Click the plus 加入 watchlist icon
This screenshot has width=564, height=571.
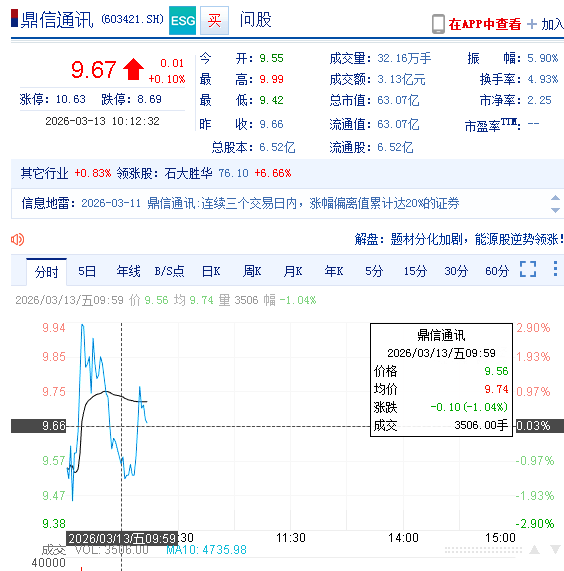(x=532, y=24)
